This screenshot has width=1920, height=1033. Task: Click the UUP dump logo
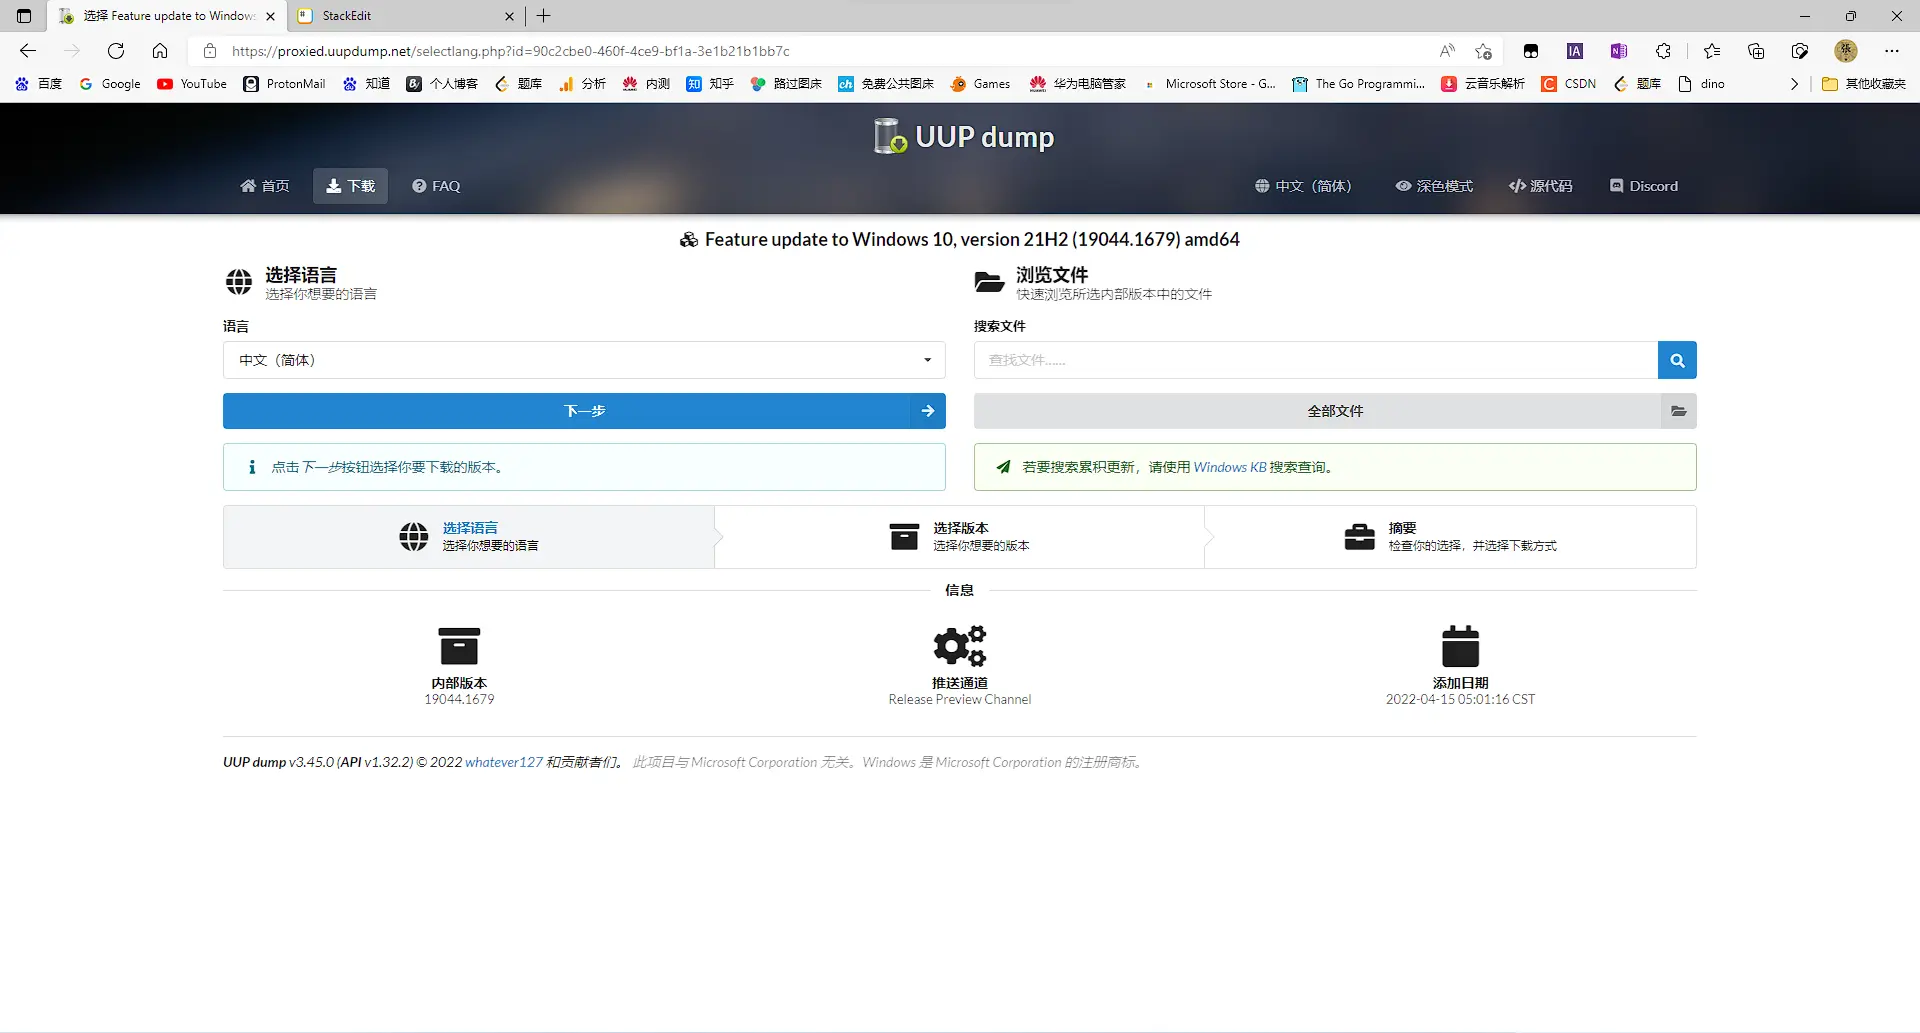pos(964,136)
